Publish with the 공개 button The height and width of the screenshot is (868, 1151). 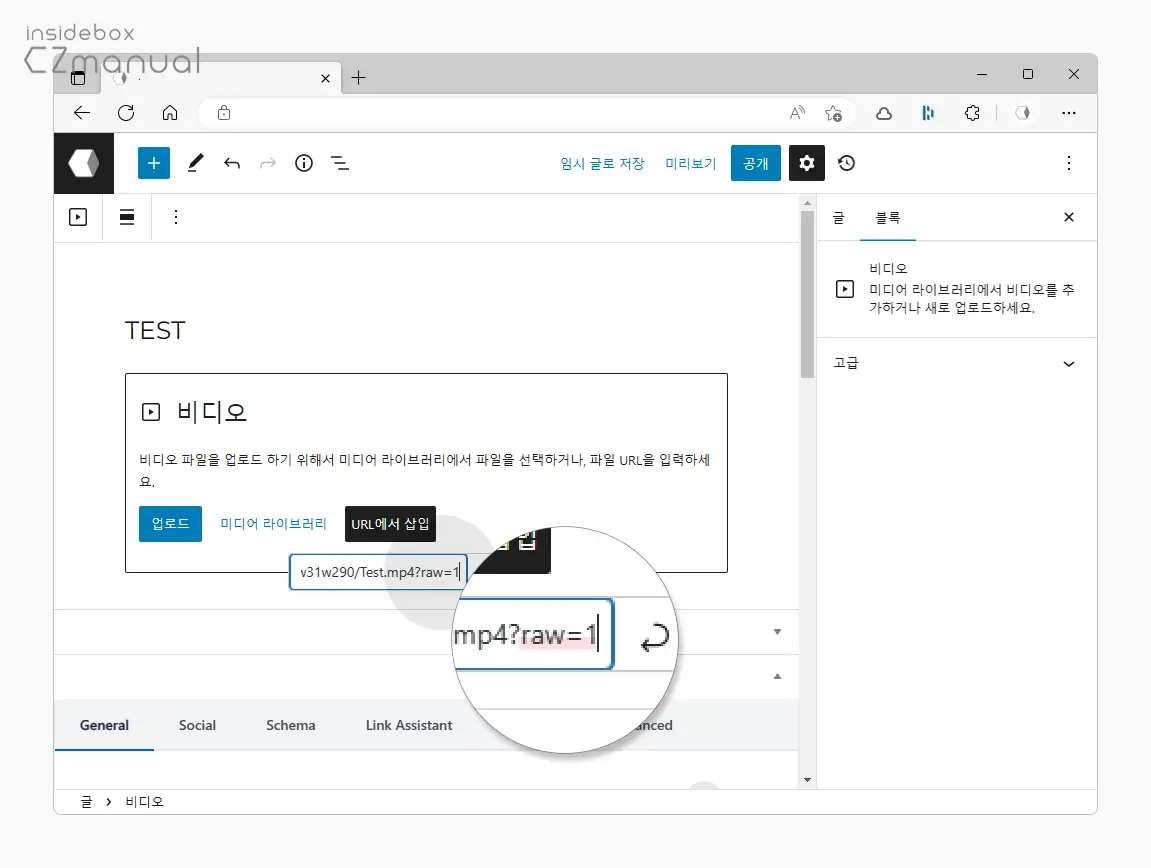[755, 163]
